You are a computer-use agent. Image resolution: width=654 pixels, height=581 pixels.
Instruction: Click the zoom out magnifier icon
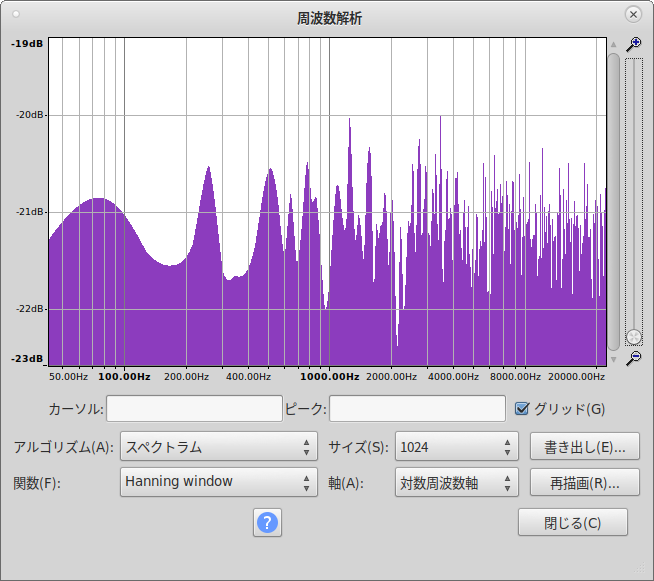point(633,358)
